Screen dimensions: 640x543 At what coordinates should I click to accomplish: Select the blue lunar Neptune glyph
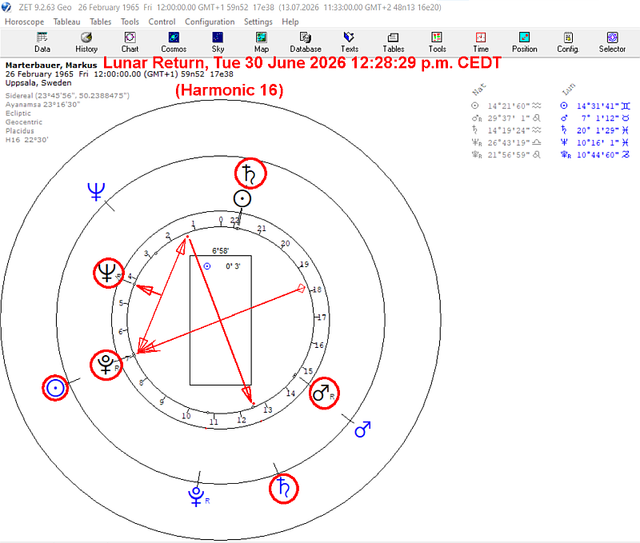(96, 191)
